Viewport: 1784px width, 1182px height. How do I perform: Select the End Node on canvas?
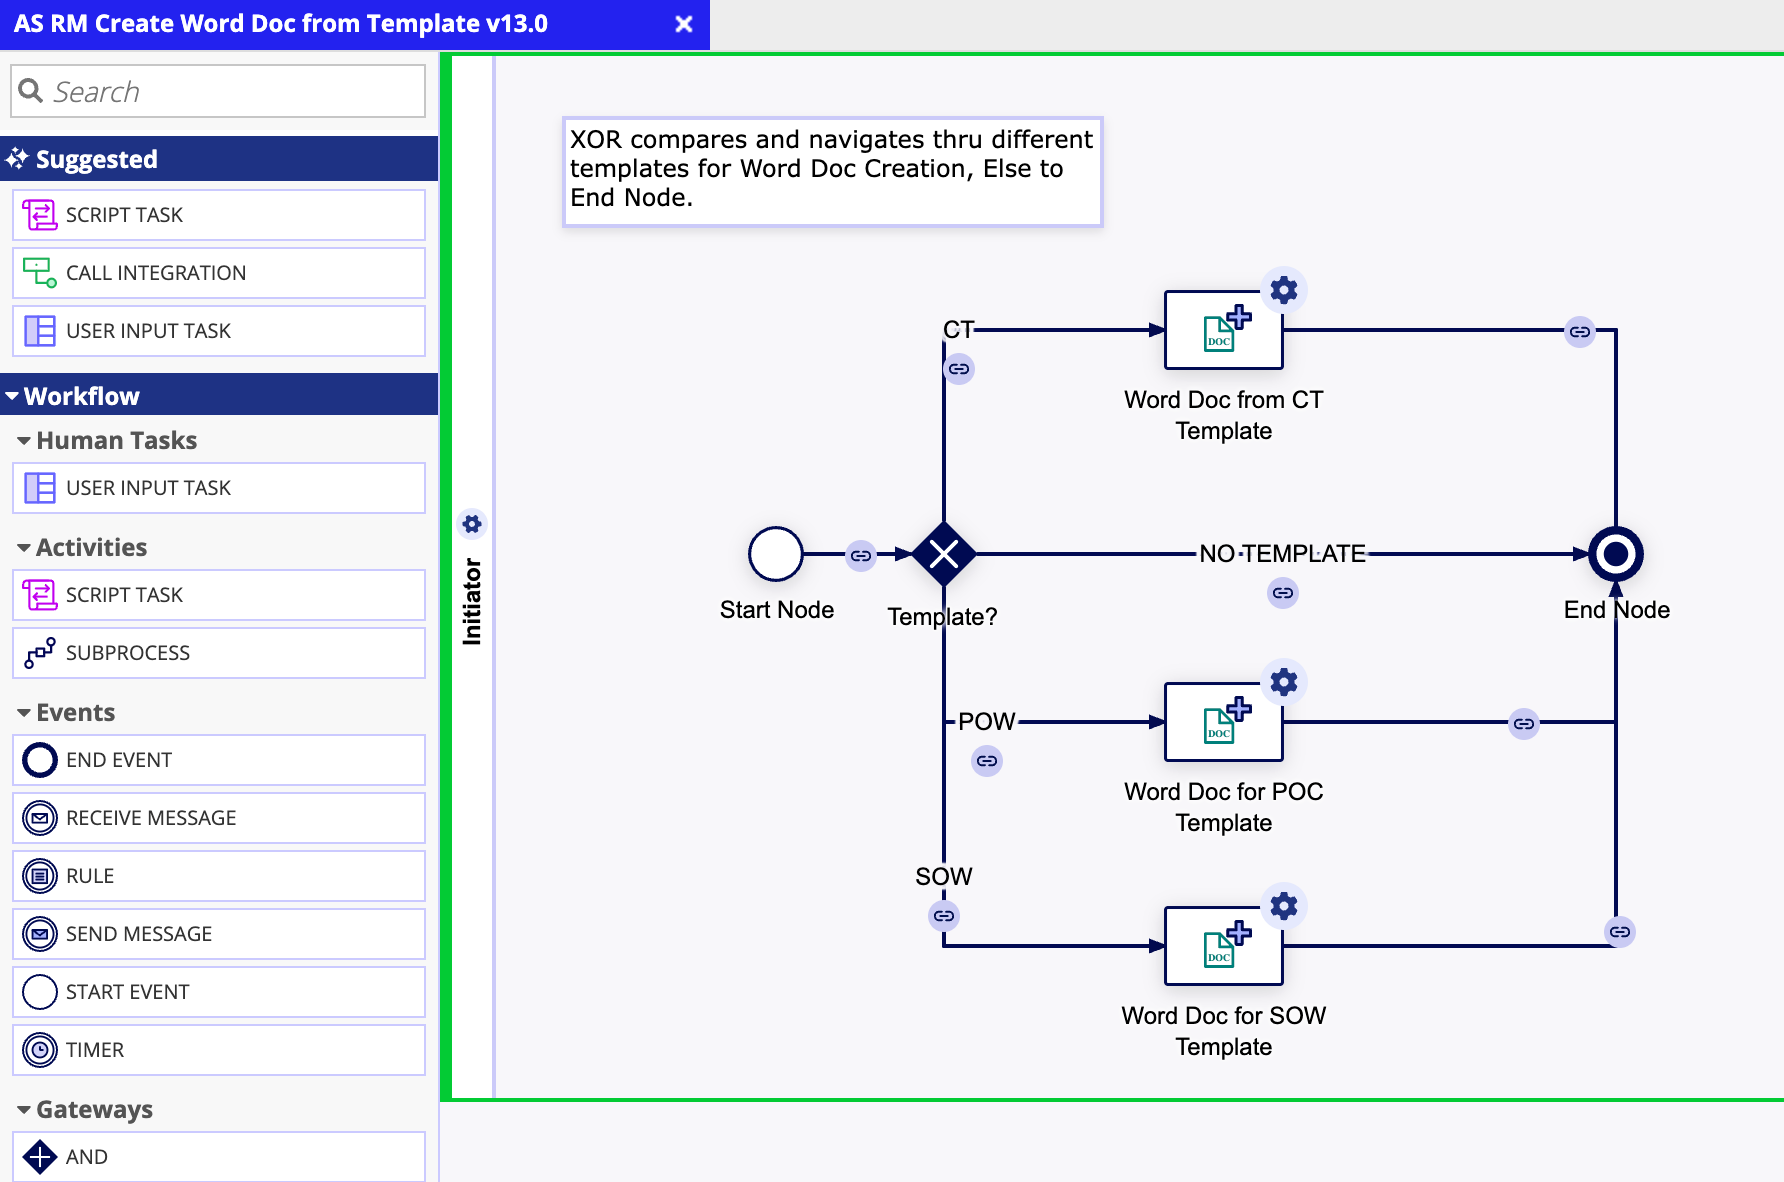[x=1616, y=553]
